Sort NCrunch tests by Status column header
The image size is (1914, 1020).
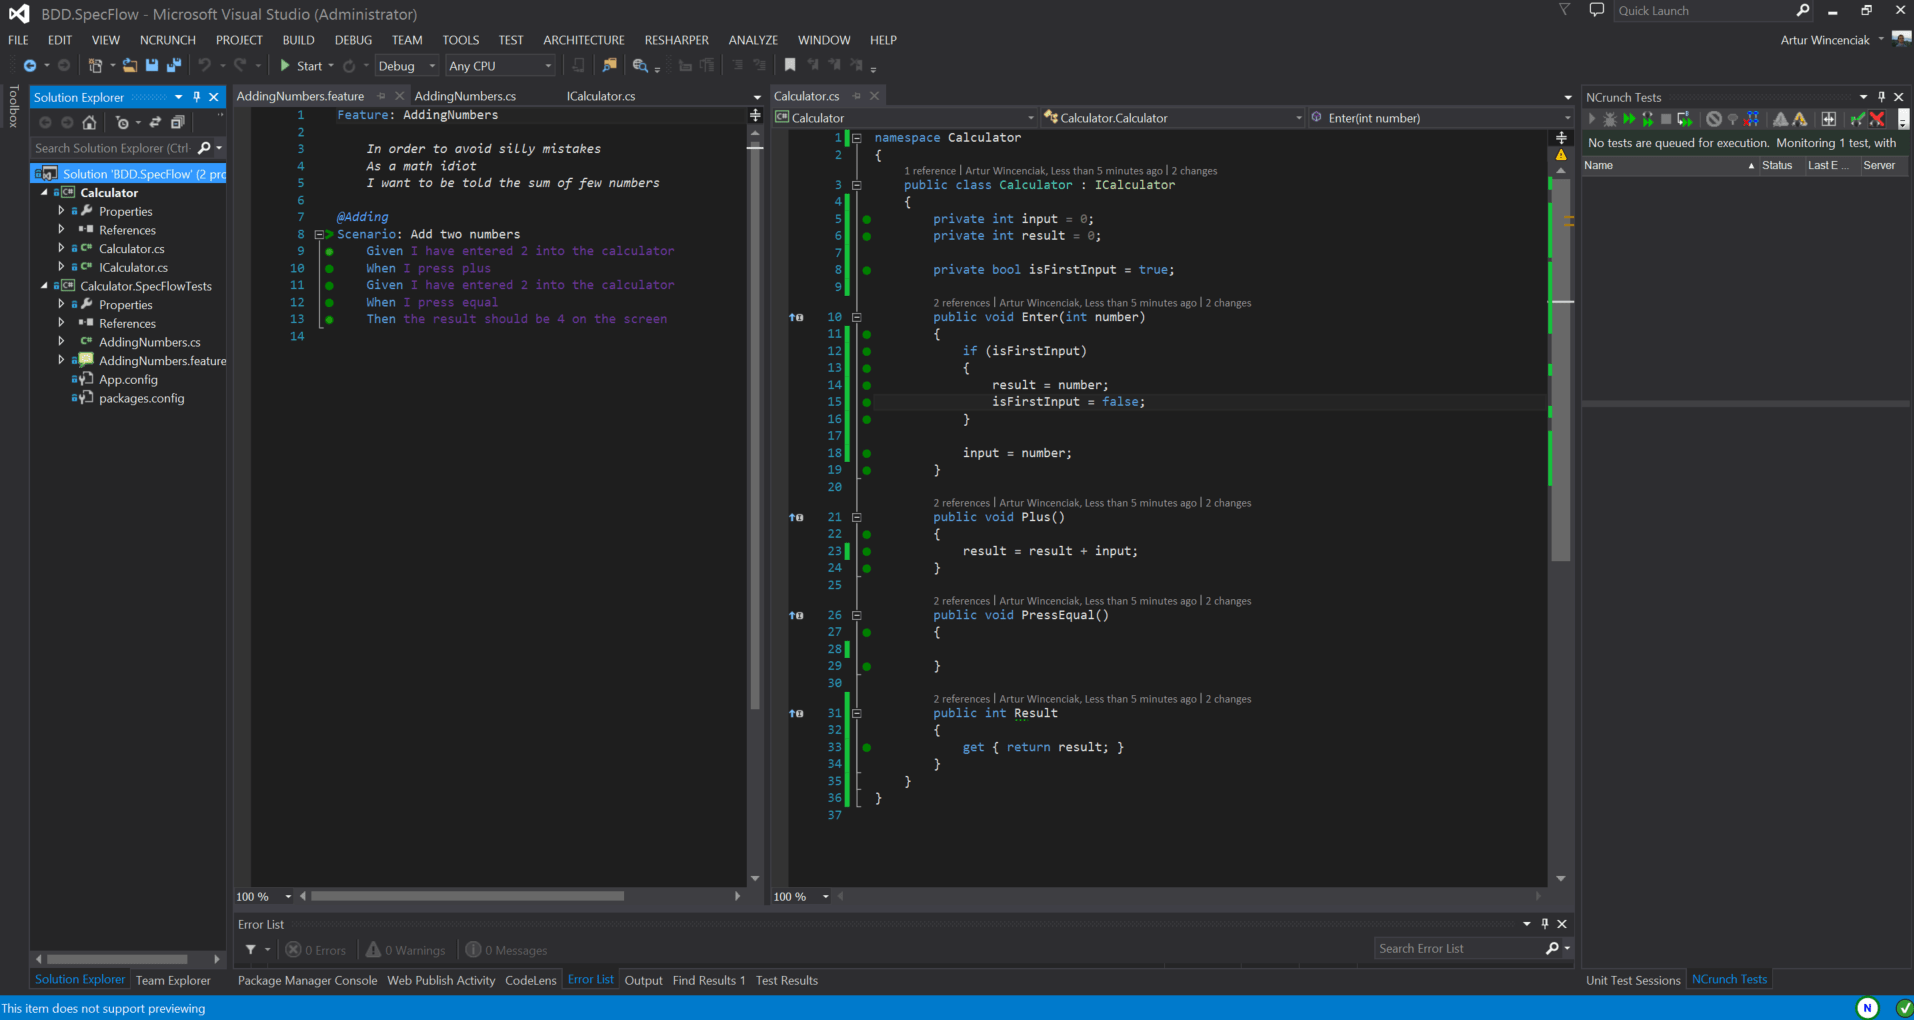tap(1777, 165)
